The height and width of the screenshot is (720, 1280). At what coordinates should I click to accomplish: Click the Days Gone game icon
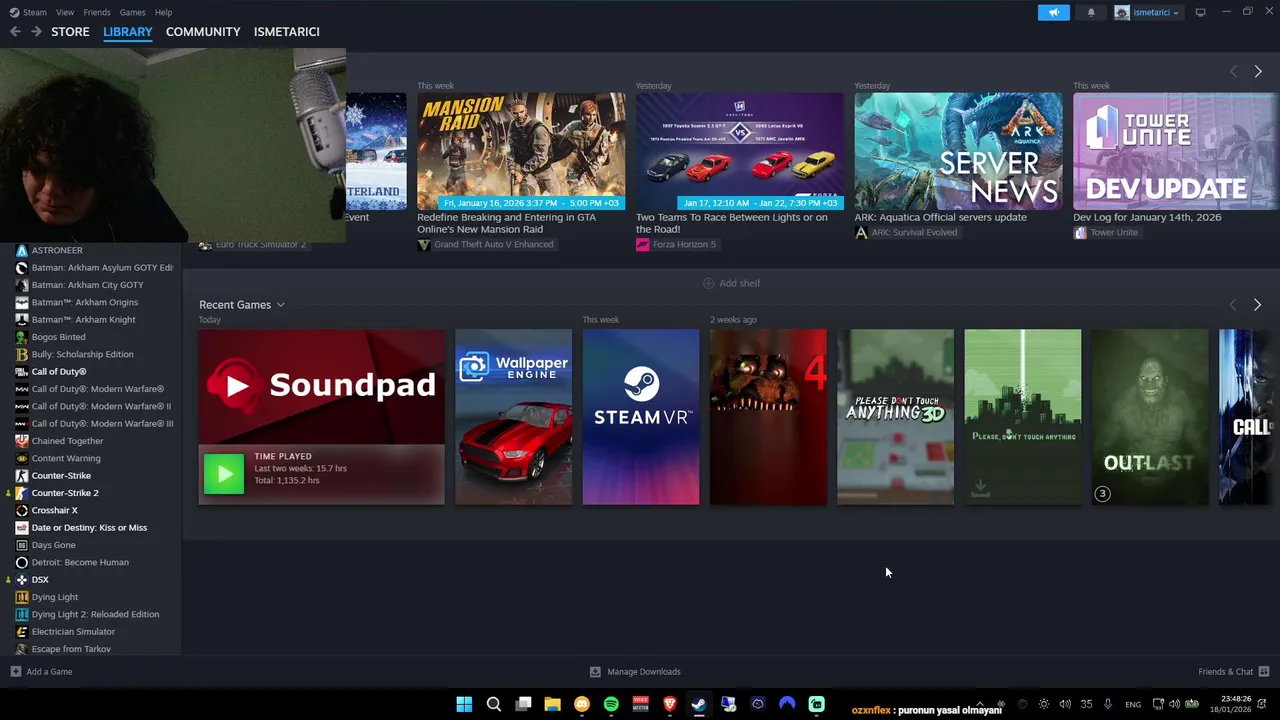point(22,545)
